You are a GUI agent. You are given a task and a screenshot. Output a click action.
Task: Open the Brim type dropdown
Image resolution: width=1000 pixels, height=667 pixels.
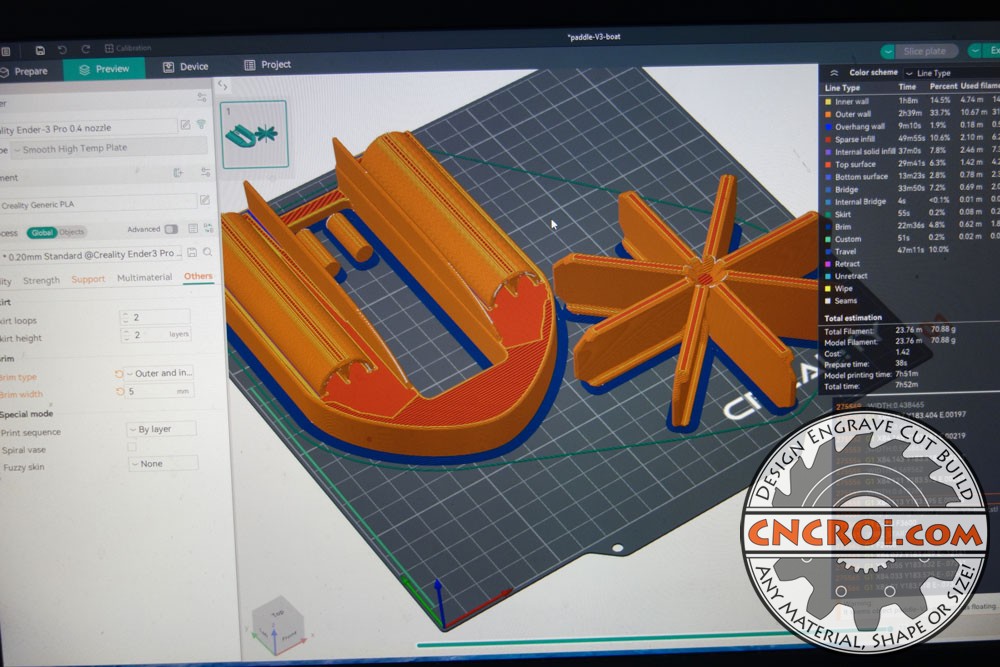pyautogui.click(x=159, y=373)
